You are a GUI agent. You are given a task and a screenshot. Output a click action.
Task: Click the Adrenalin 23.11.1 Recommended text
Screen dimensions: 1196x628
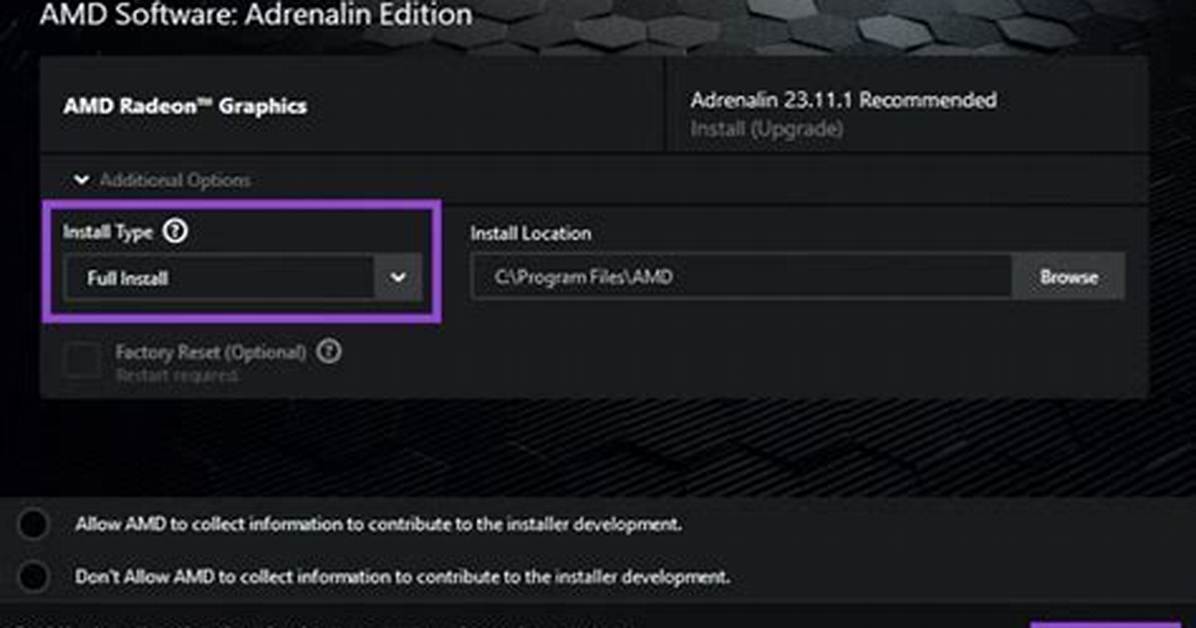point(844,100)
